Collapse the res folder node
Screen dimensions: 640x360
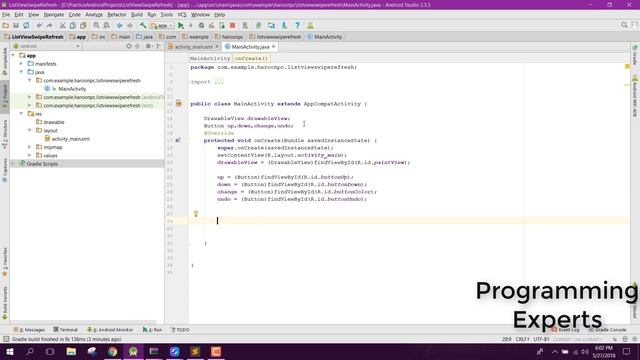click(x=21, y=114)
